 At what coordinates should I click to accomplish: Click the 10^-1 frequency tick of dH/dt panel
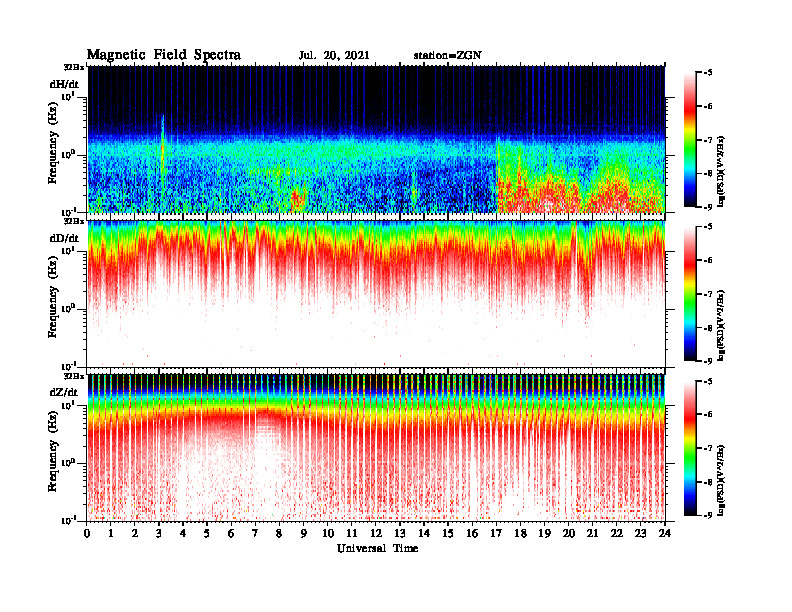pos(67,212)
